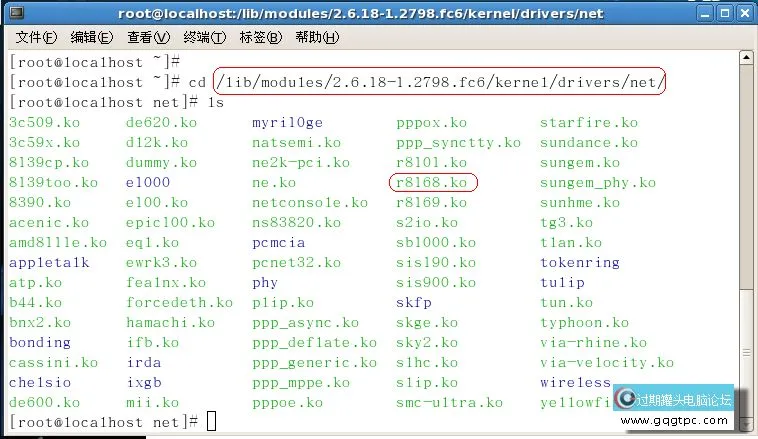Click the skfp directory name
758x439 pixels.
point(413,303)
